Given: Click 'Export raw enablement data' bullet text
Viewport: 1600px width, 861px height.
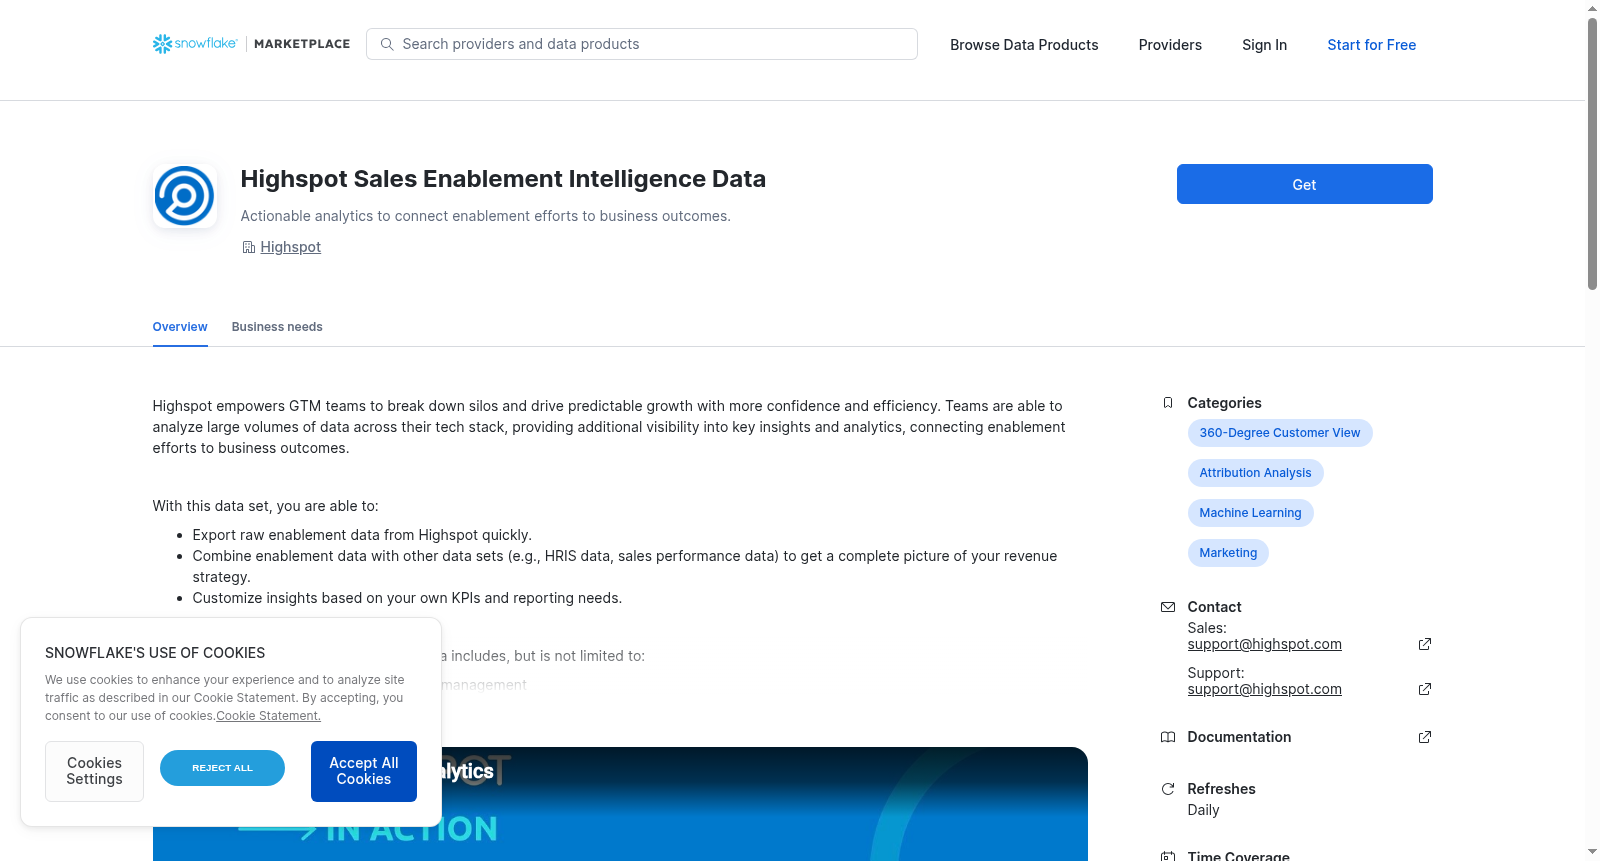Looking at the screenshot, I should click(362, 535).
